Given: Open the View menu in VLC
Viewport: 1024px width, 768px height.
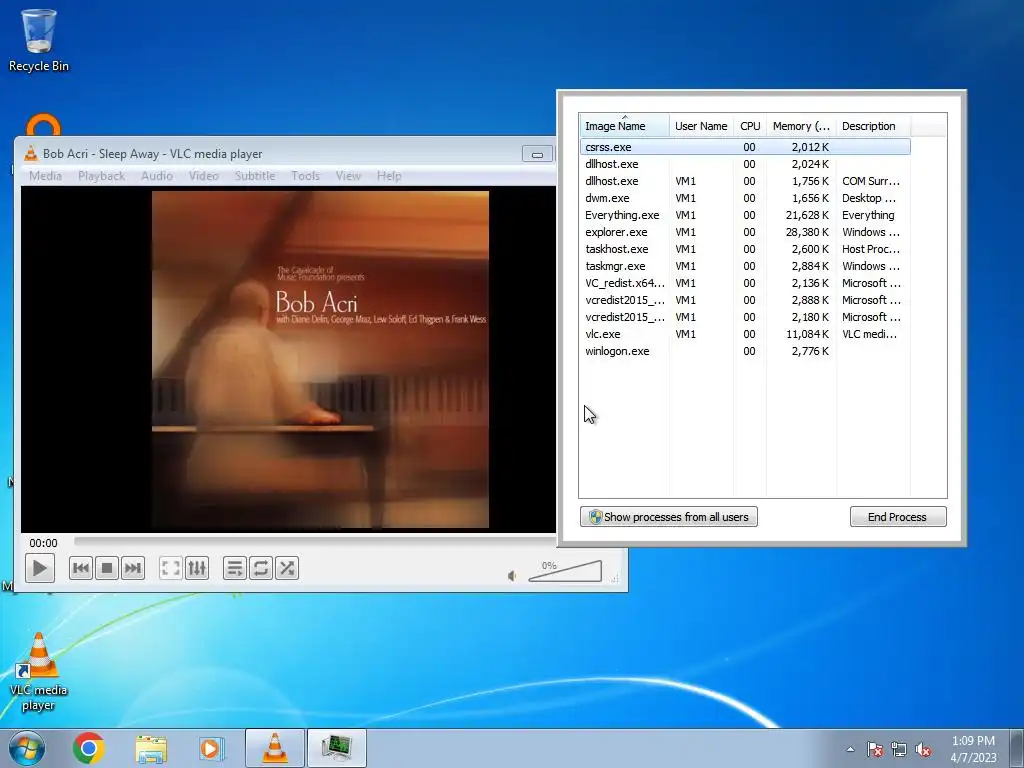Looking at the screenshot, I should 348,176.
